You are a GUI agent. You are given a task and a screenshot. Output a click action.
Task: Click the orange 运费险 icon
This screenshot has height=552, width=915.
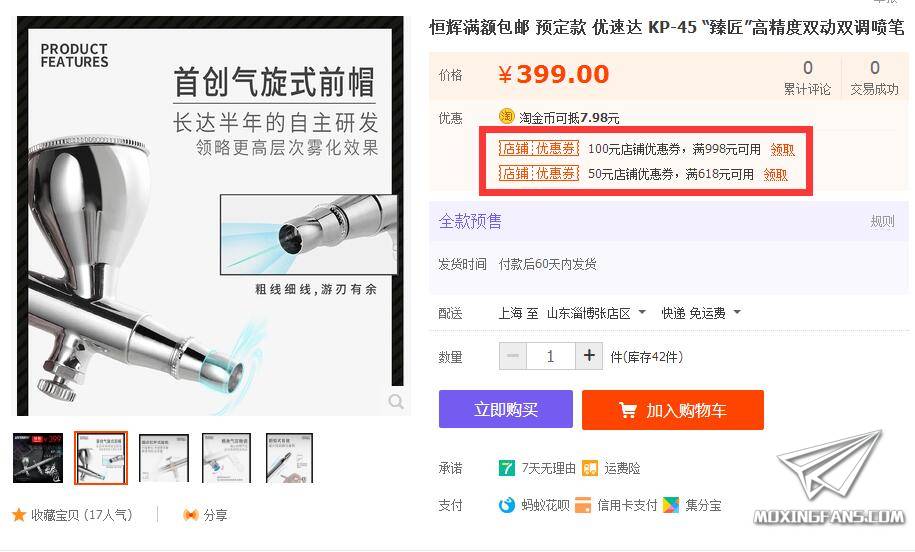[590, 468]
